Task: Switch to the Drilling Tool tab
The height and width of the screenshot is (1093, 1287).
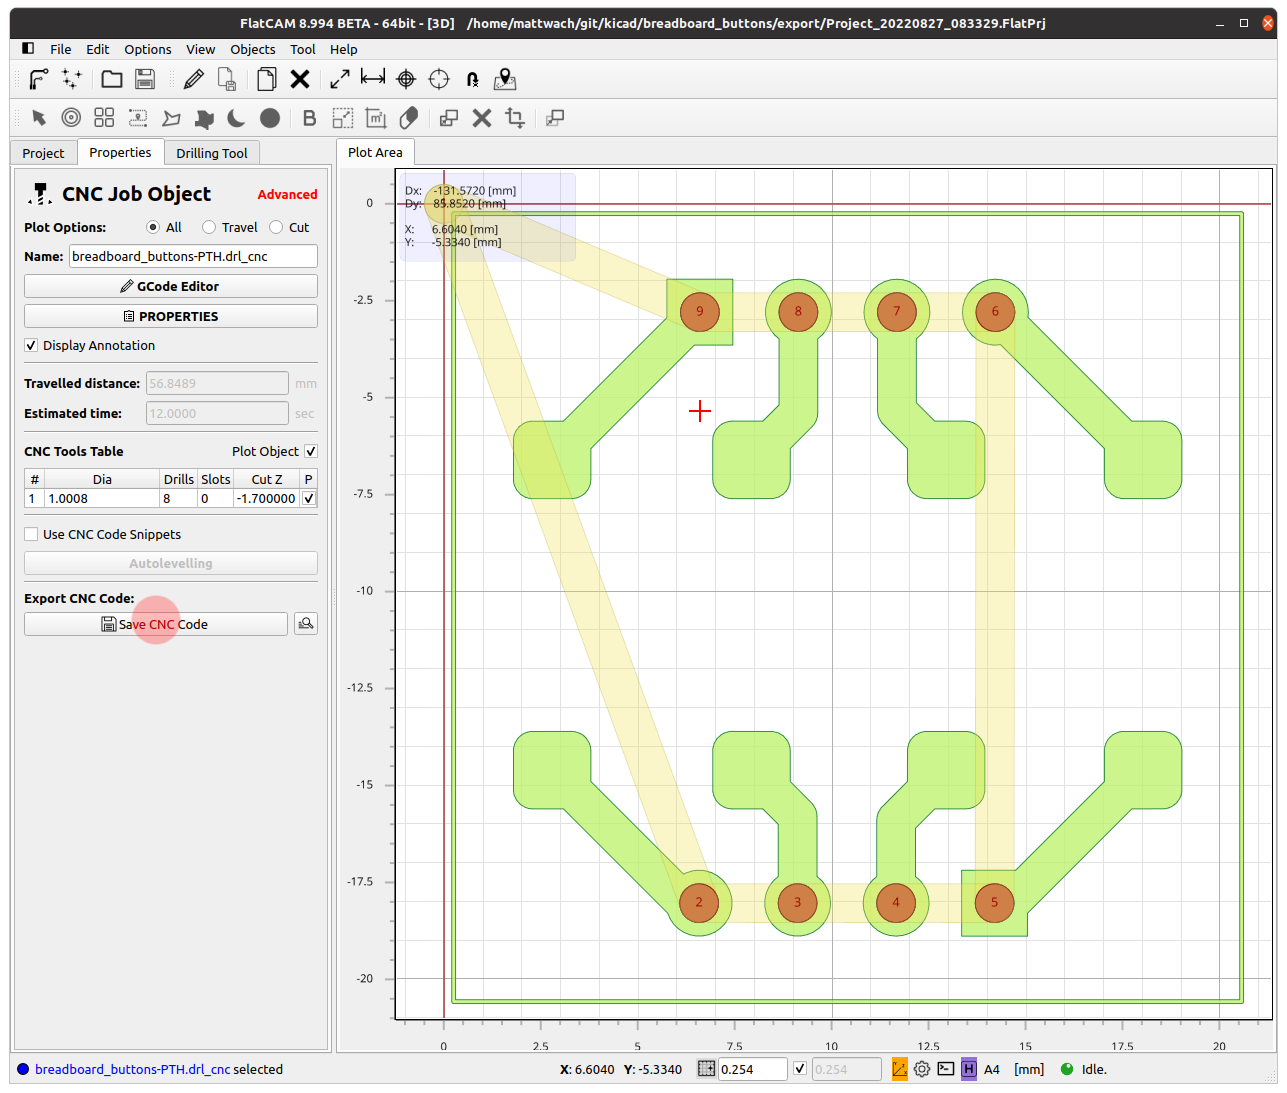Action: pyautogui.click(x=212, y=152)
